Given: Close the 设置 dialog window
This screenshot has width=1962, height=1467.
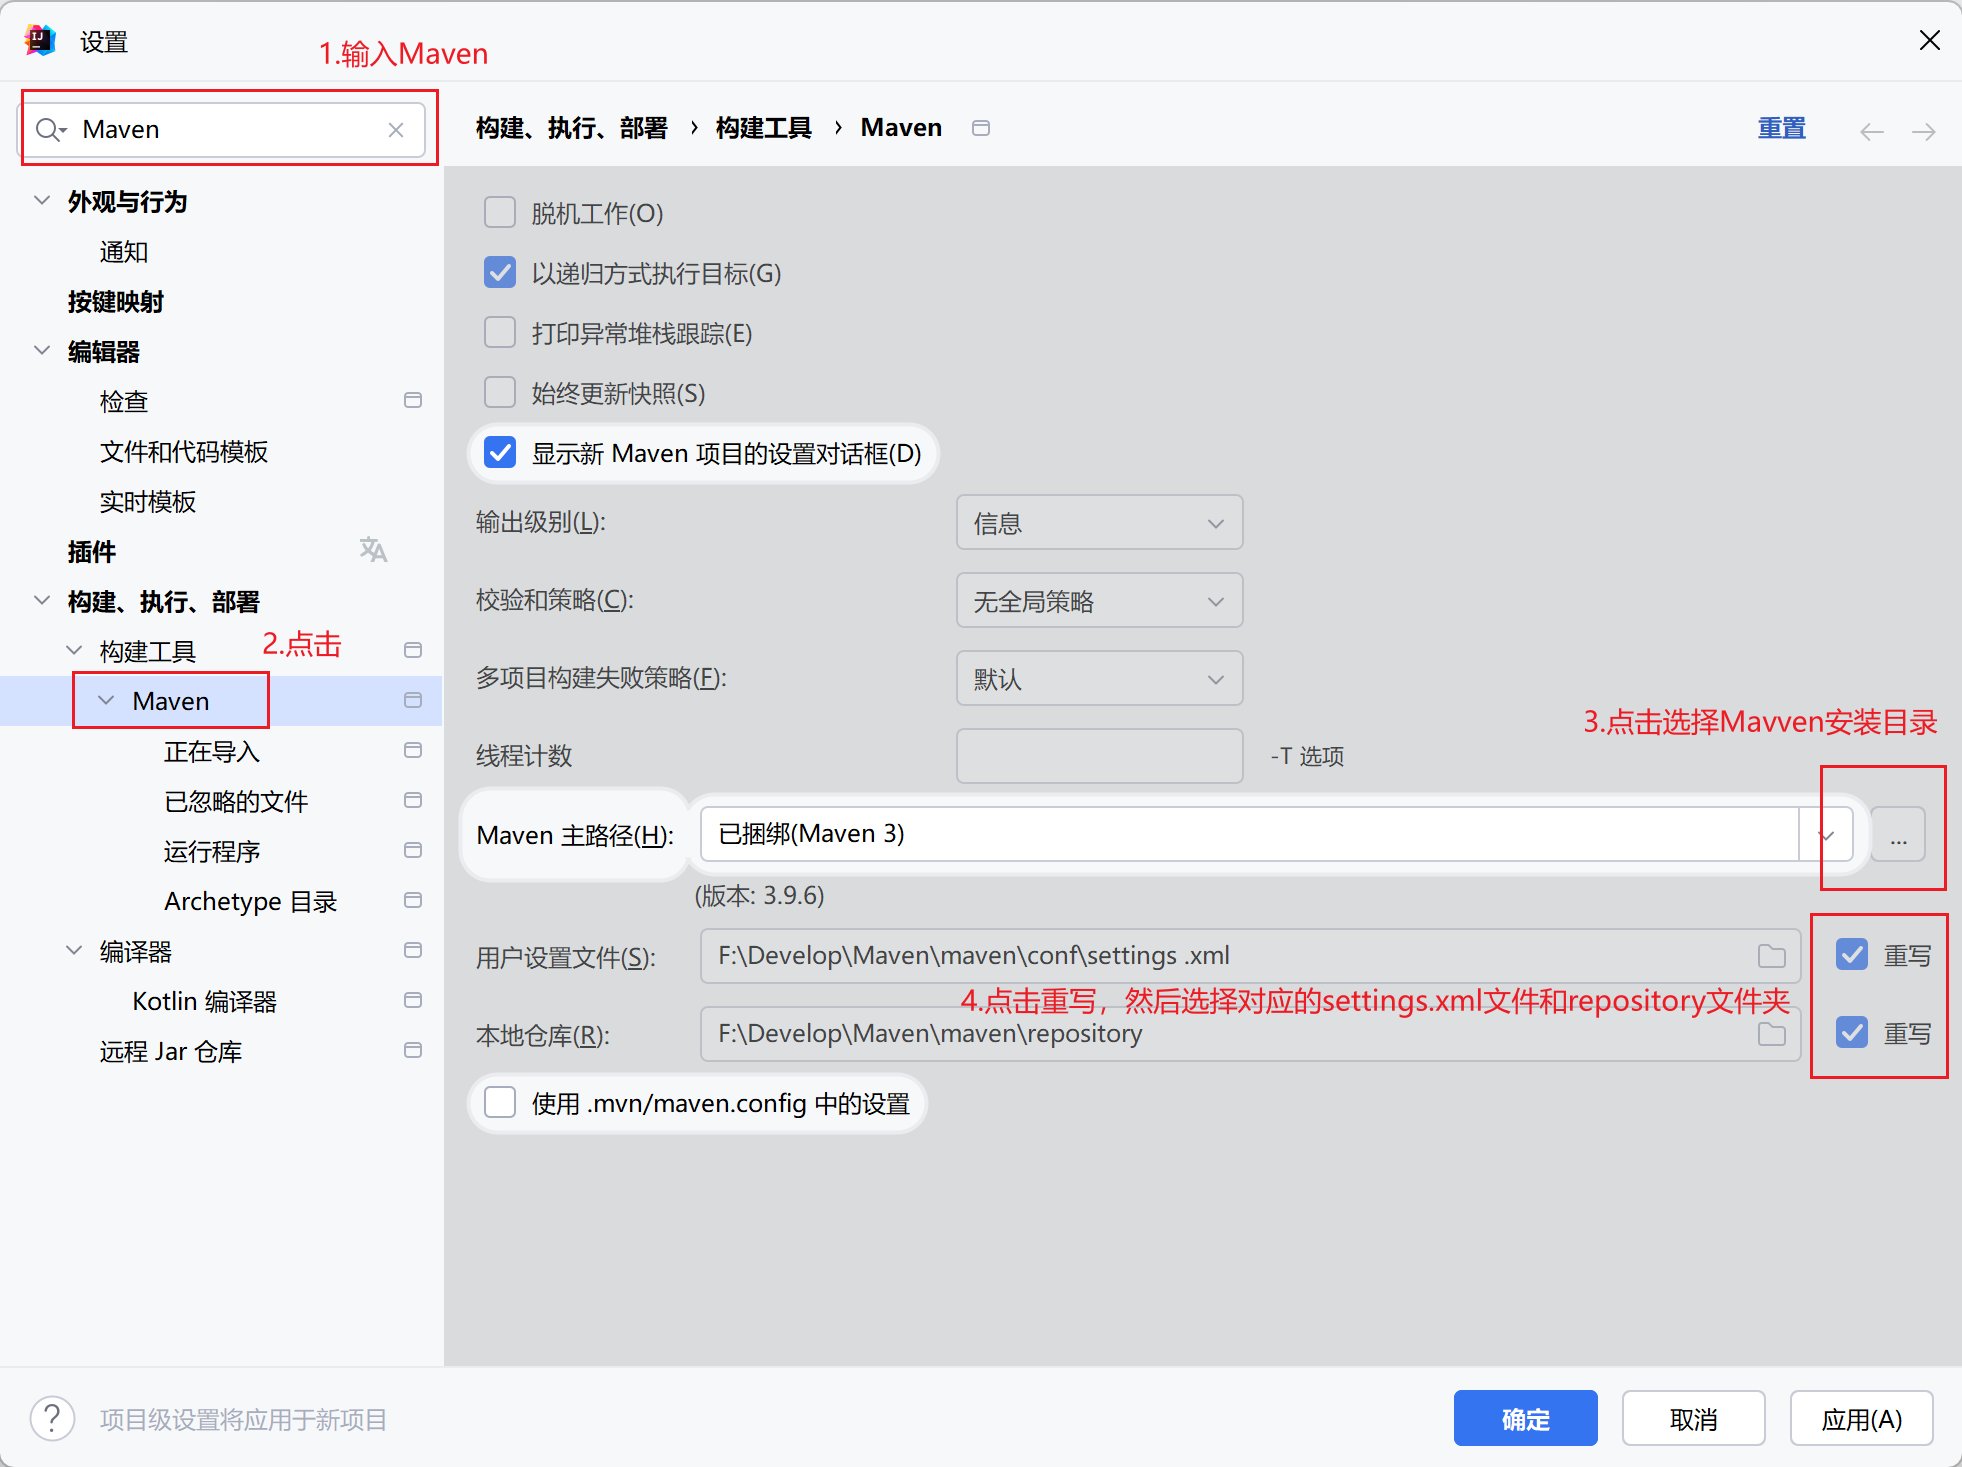Looking at the screenshot, I should coord(1930,40).
